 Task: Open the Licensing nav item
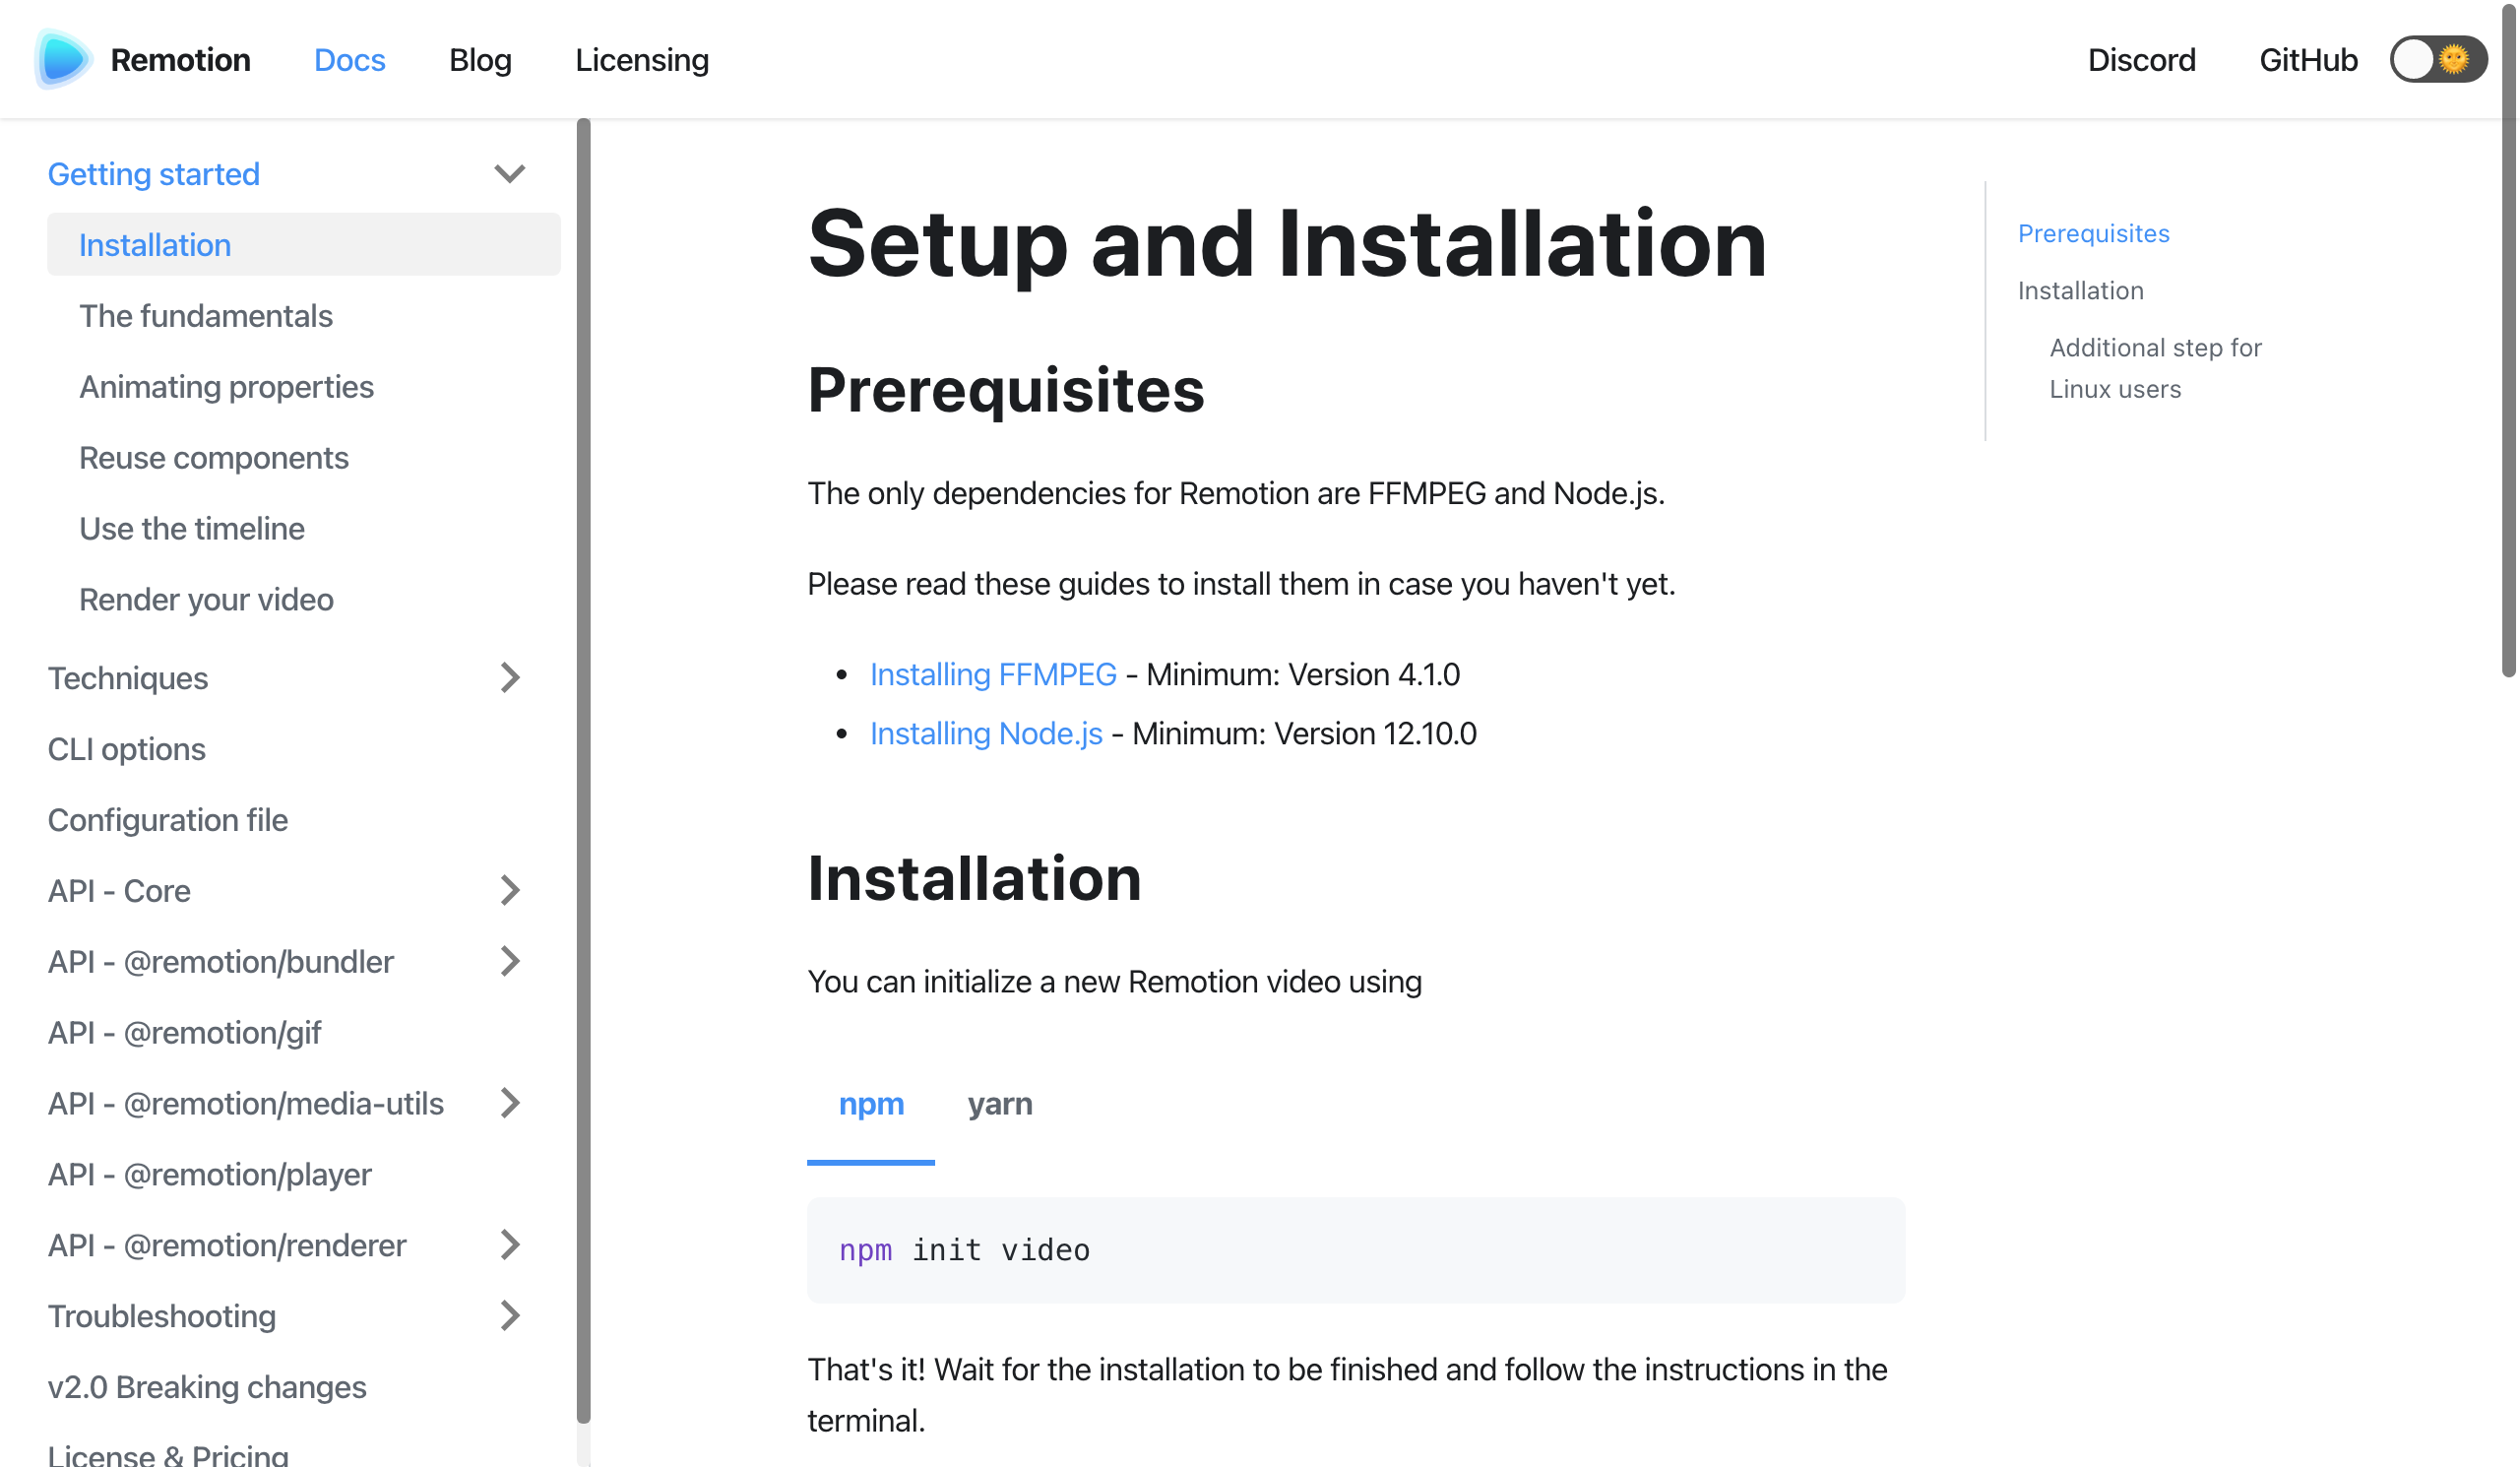[642, 60]
